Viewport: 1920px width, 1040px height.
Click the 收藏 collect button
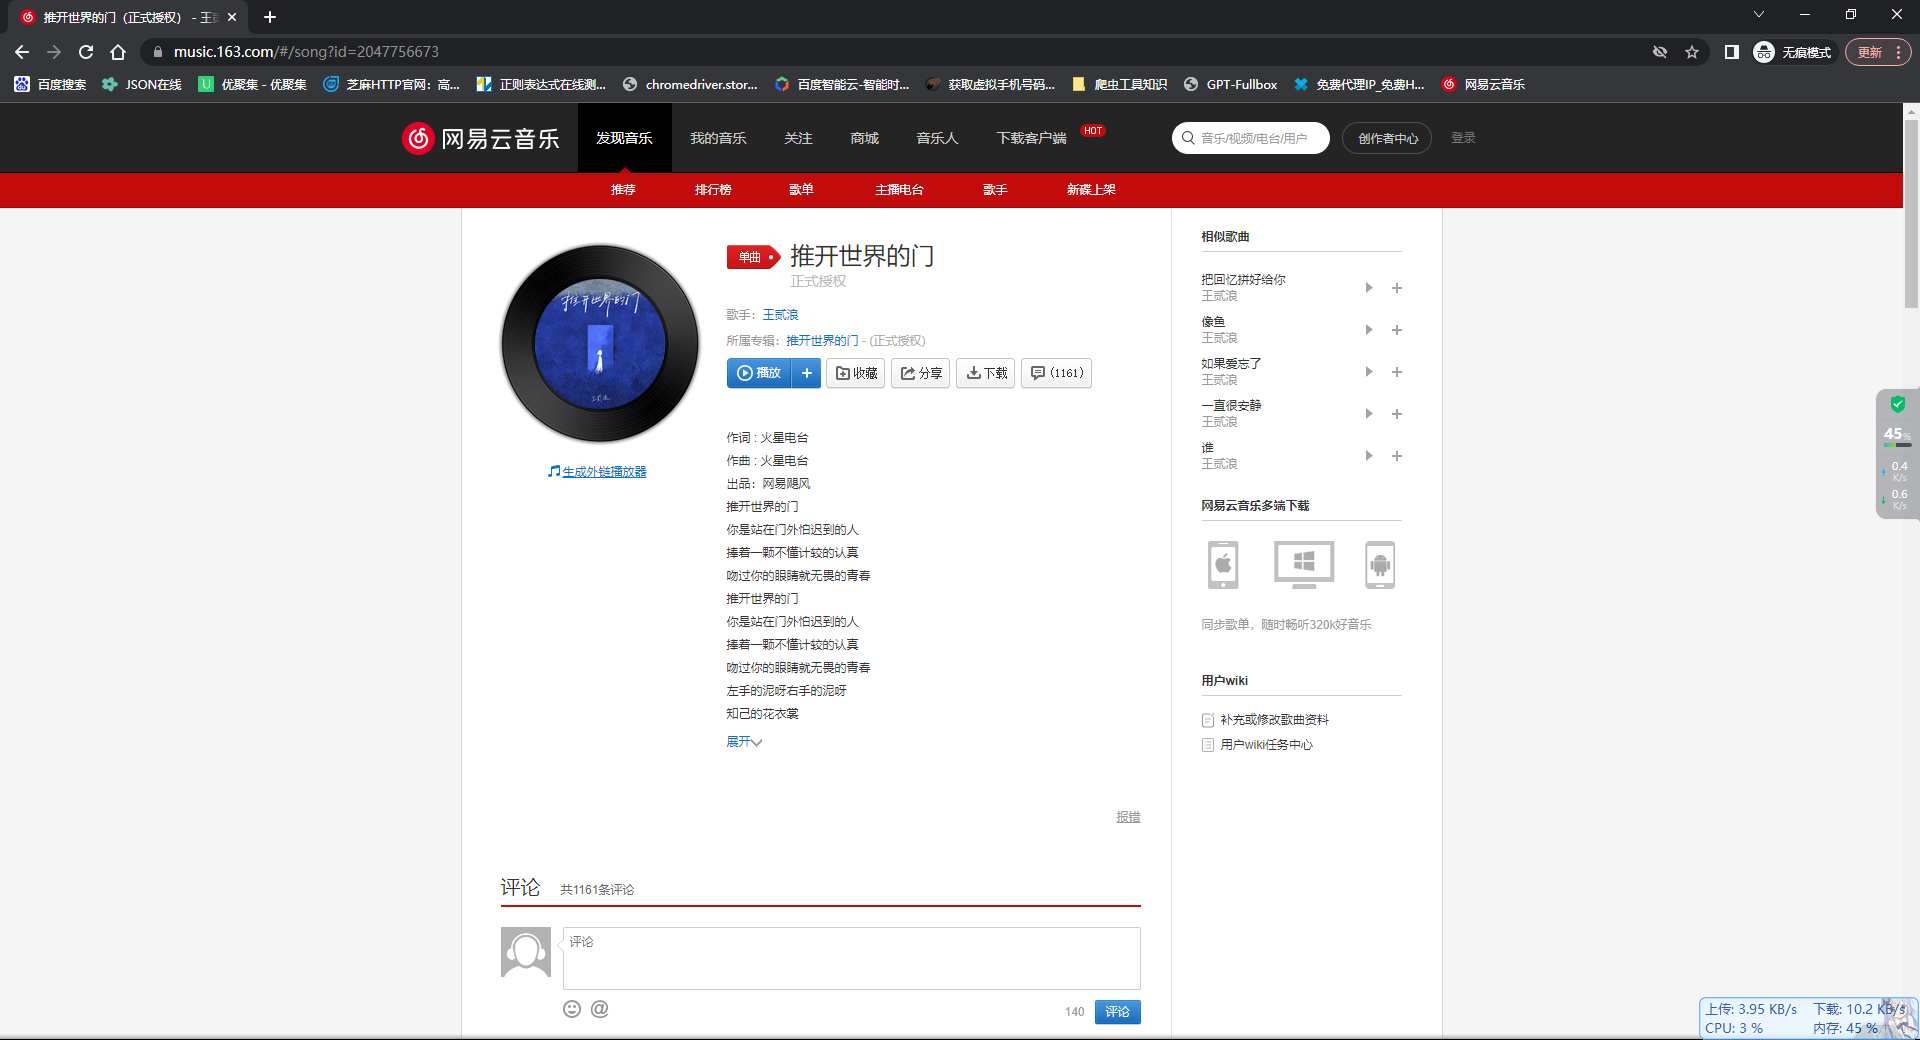856,373
